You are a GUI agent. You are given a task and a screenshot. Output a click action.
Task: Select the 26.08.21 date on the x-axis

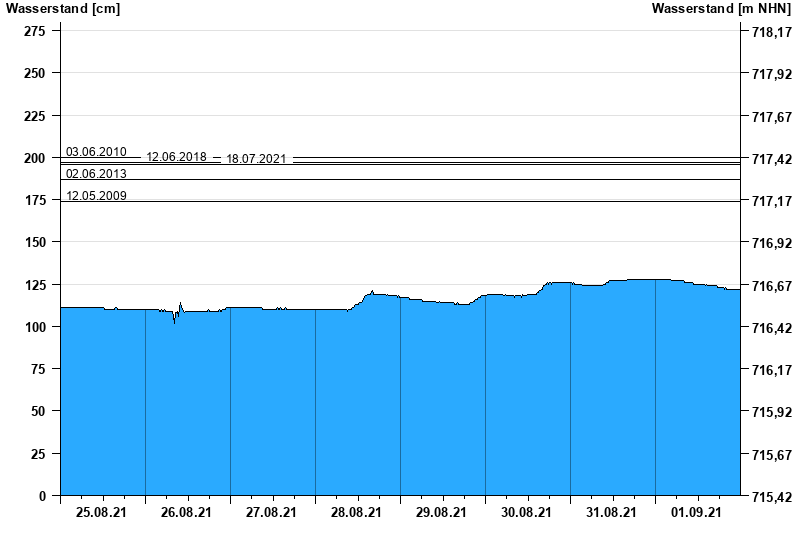click(187, 513)
